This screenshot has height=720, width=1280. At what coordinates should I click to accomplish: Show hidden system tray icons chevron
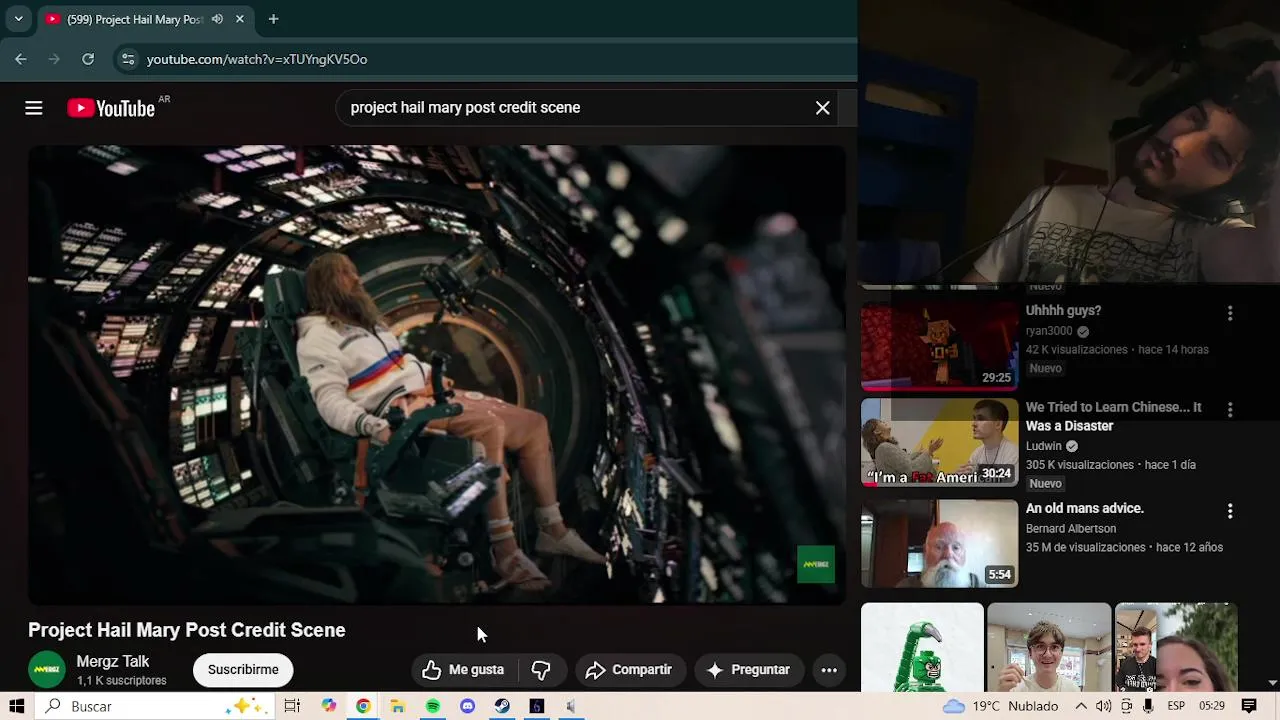click(1081, 706)
